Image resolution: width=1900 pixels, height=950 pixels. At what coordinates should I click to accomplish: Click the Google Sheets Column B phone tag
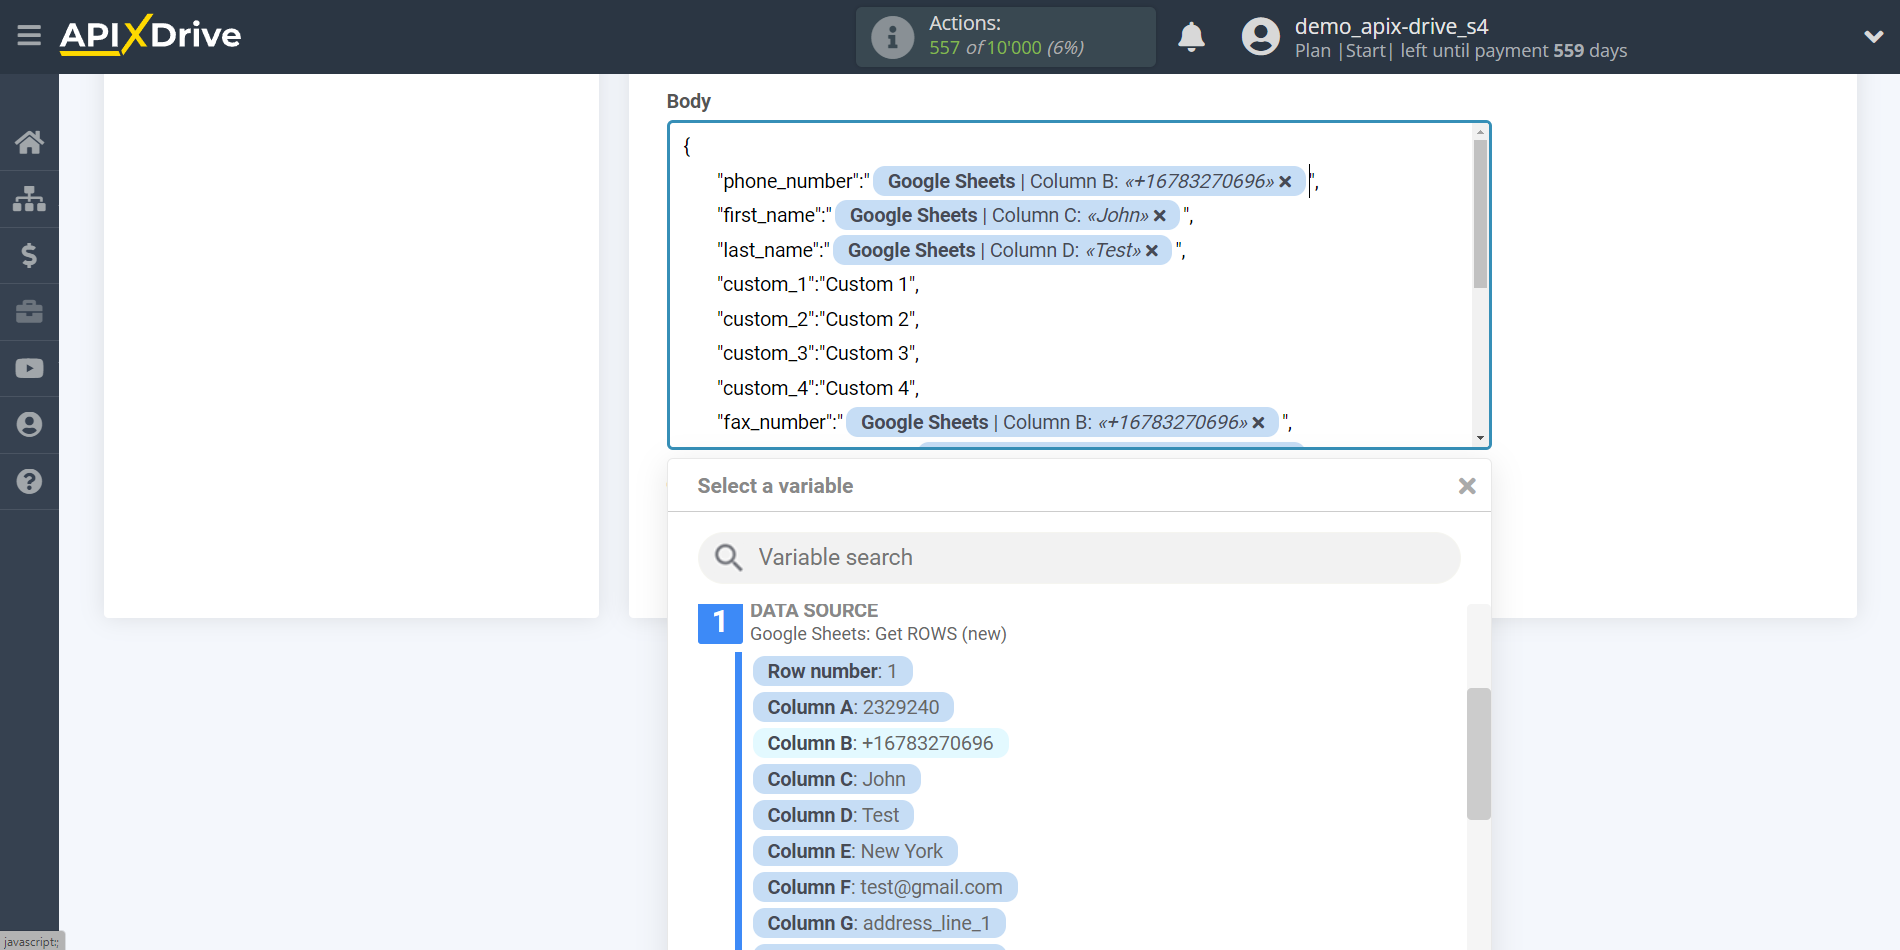point(1089,182)
